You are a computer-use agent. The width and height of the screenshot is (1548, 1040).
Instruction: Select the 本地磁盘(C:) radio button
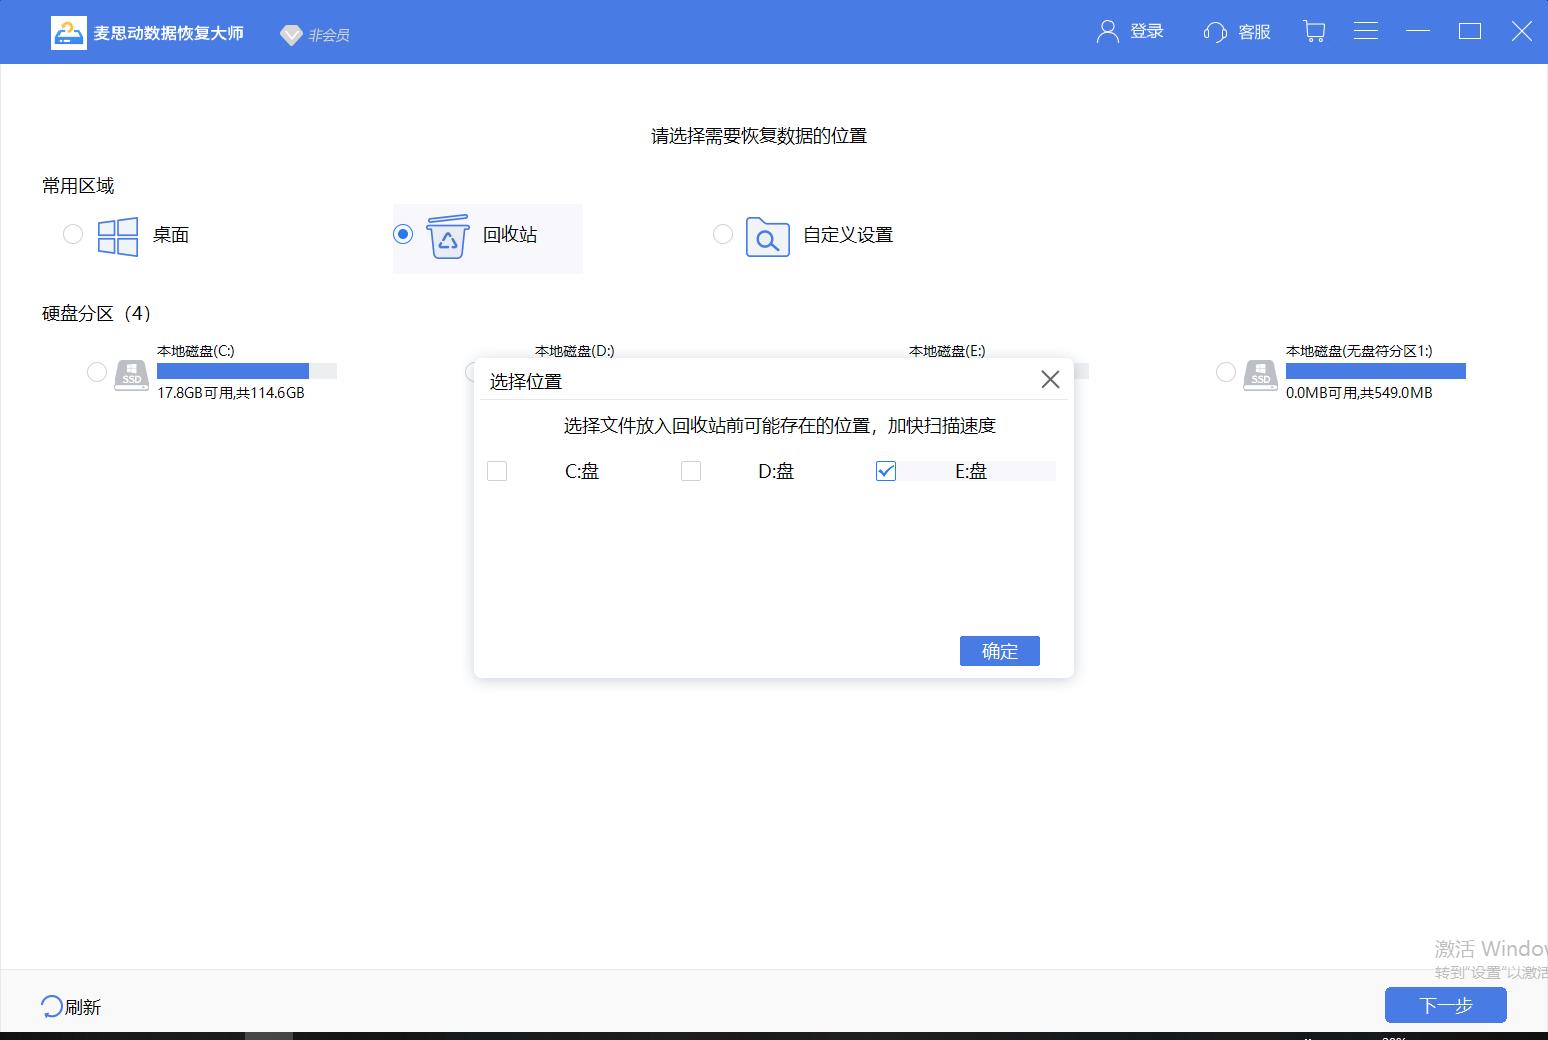[96, 371]
